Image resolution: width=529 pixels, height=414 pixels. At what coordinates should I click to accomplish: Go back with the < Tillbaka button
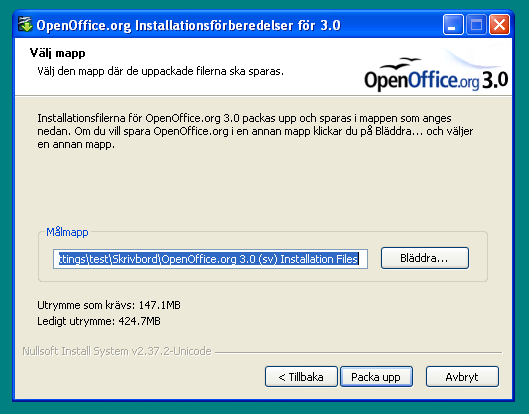301,377
